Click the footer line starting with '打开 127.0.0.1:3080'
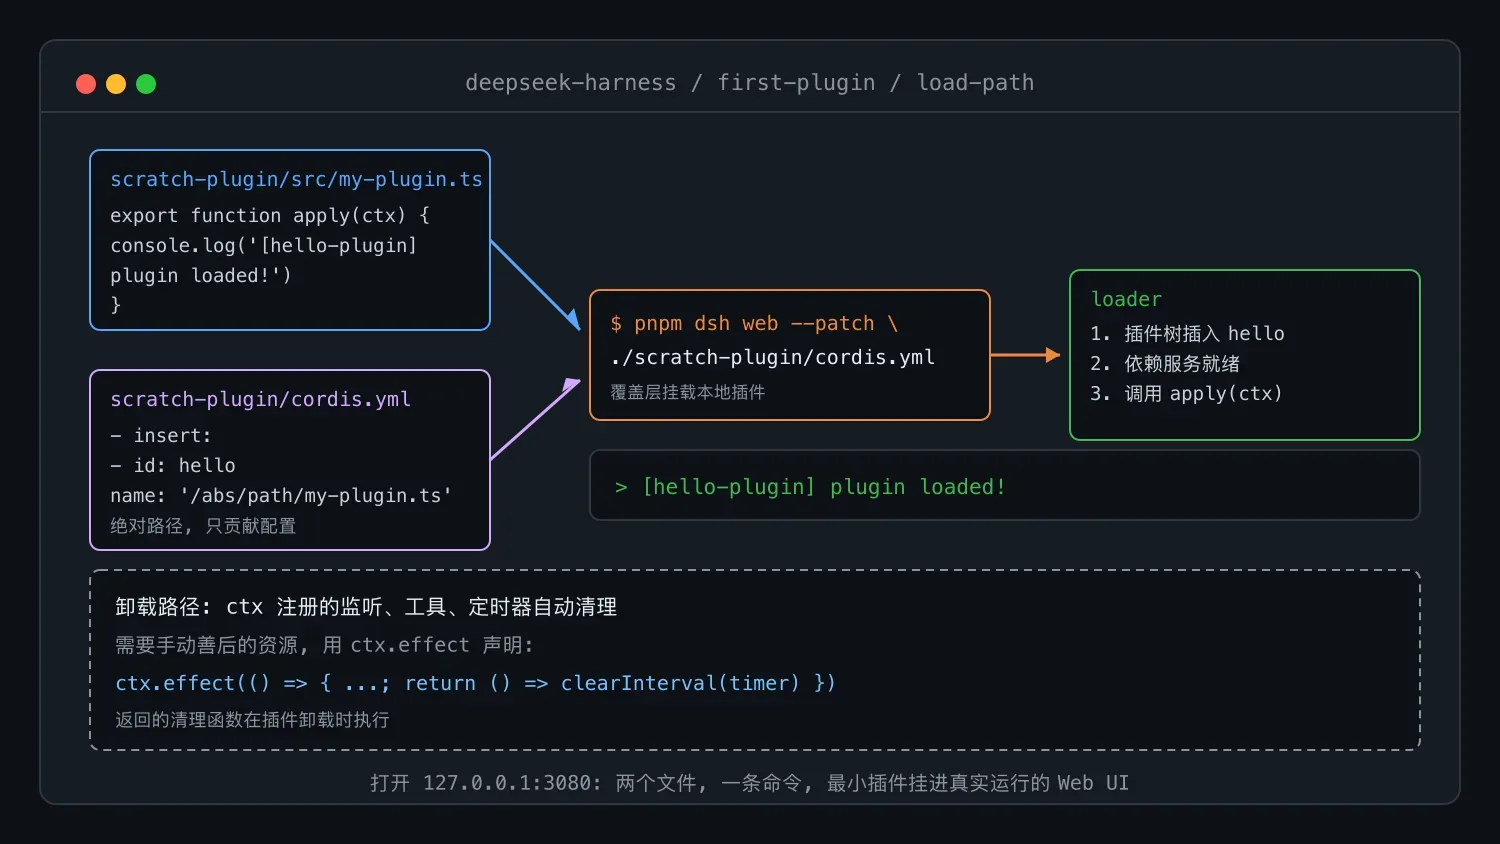 coord(750,783)
